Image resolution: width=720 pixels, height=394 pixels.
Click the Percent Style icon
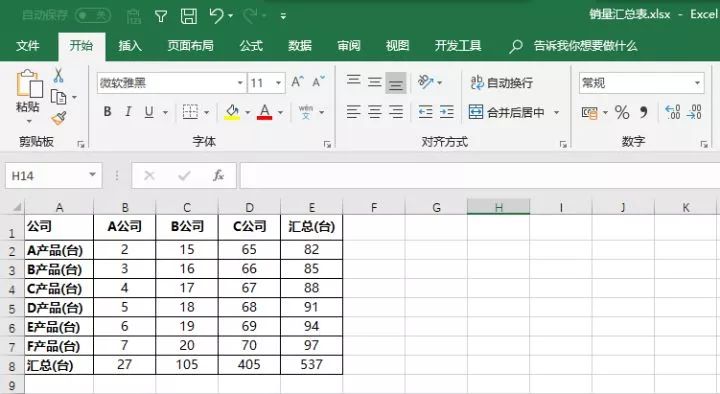coord(622,112)
